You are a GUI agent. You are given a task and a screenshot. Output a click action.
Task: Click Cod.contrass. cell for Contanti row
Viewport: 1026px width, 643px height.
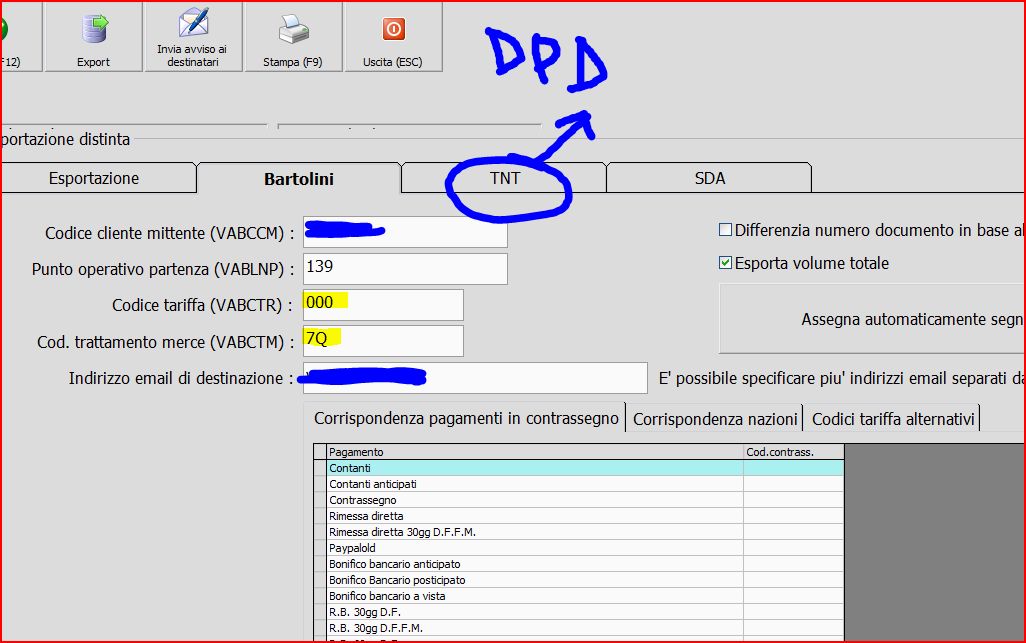coord(794,468)
